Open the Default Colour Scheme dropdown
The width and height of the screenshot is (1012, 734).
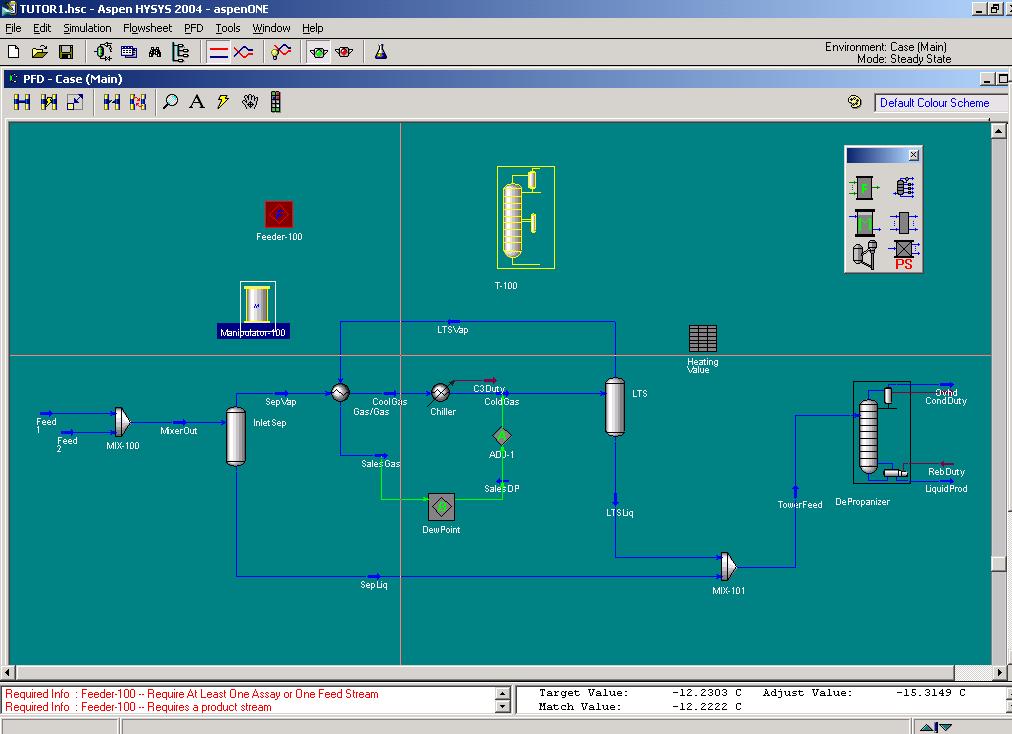click(940, 103)
